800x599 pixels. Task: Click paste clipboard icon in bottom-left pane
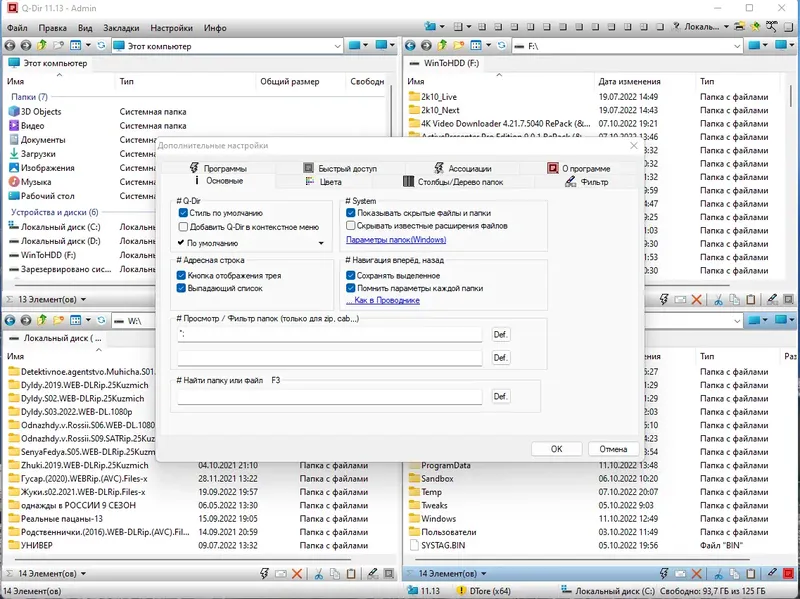(x=351, y=573)
